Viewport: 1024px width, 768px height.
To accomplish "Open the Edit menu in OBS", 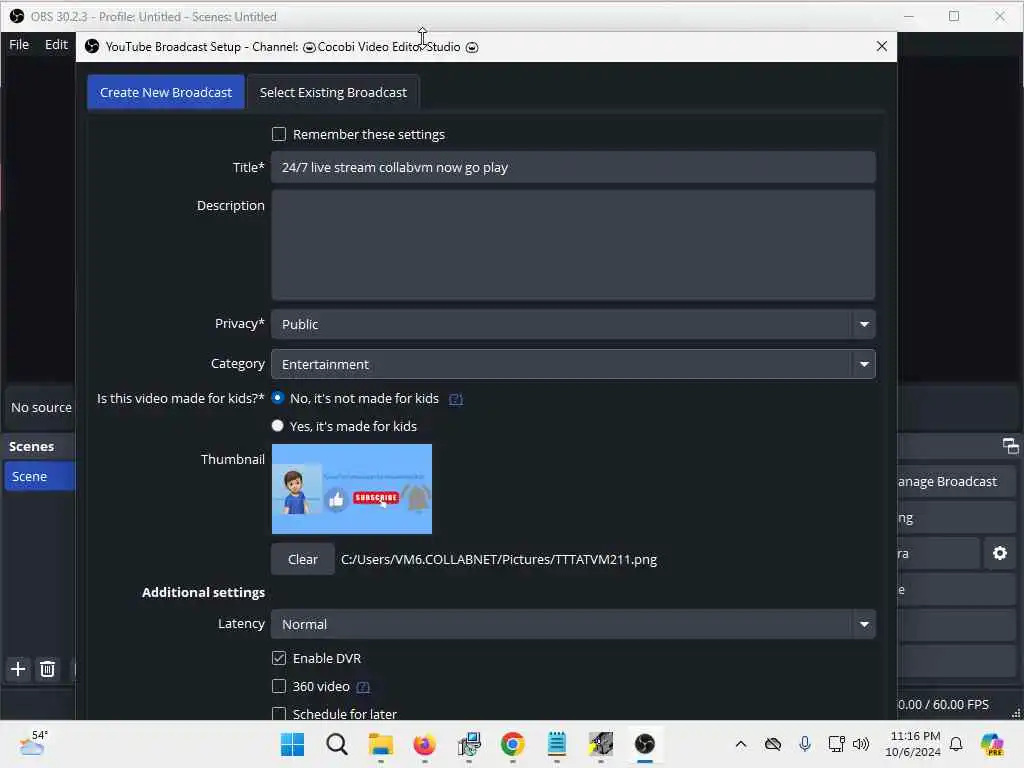I will point(56,44).
